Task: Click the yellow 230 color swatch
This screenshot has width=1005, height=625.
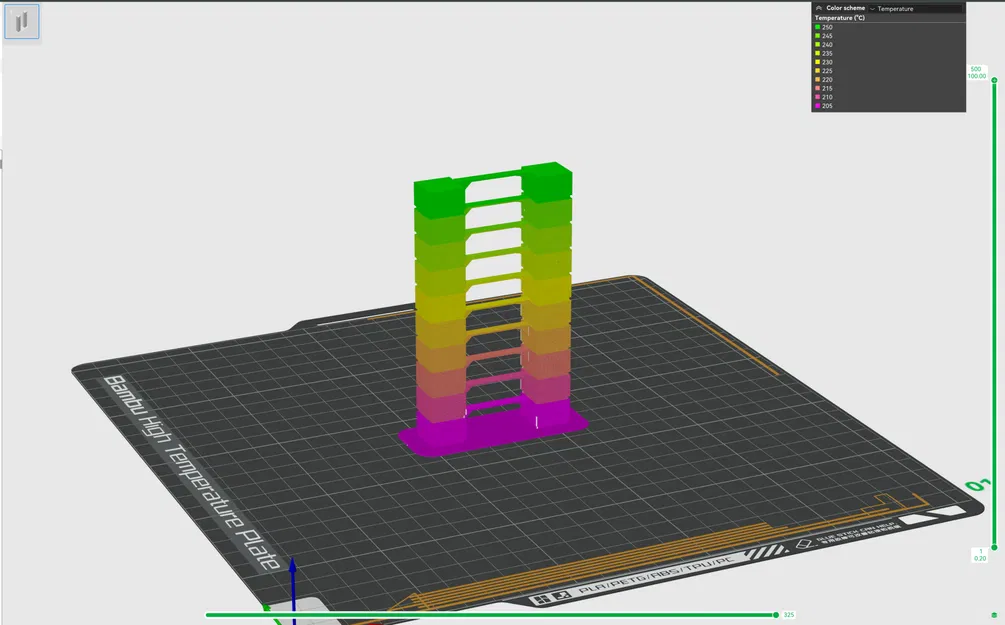Action: tap(818, 62)
